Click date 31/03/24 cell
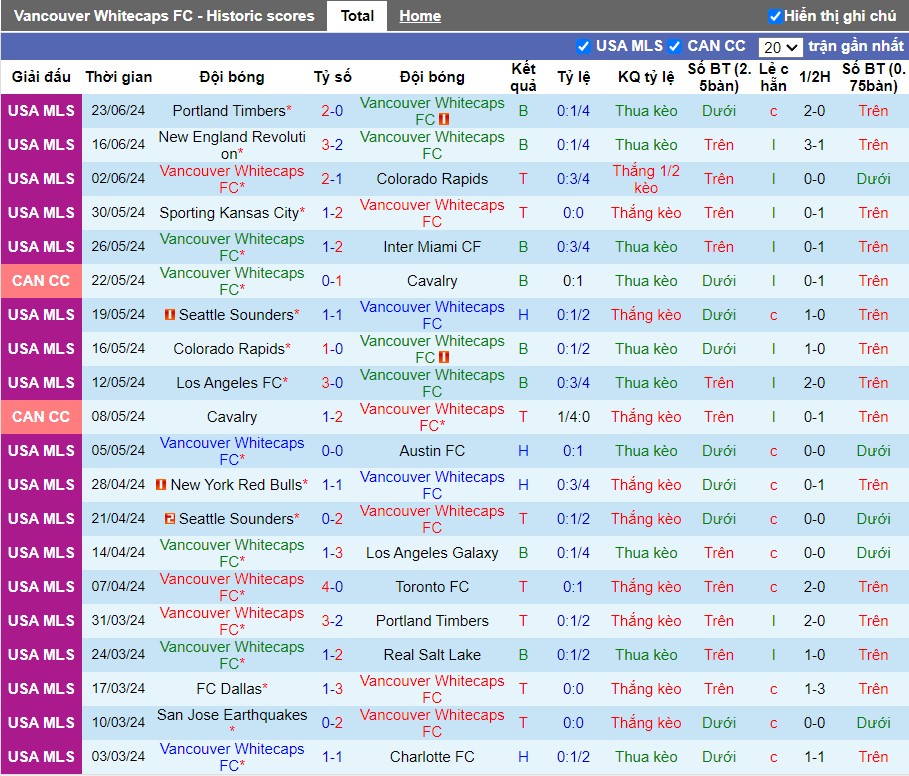Viewport: 909px width, 776px height. click(x=118, y=621)
